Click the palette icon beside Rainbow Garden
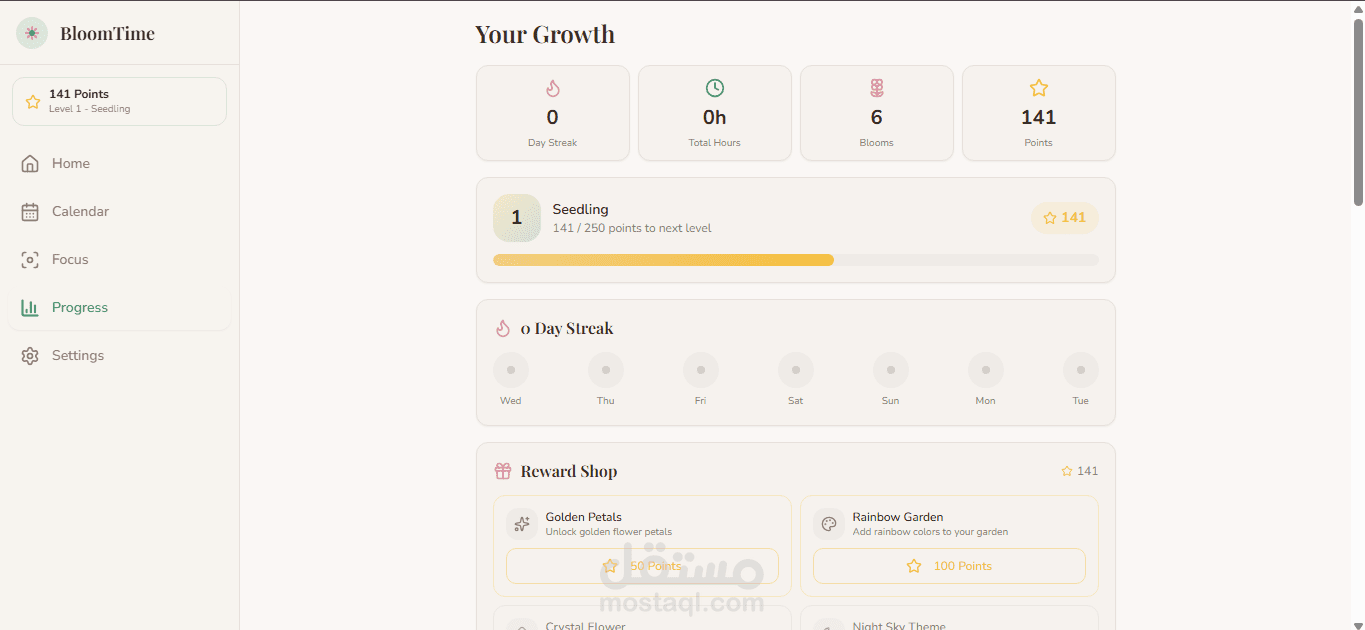 click(829, 524)
